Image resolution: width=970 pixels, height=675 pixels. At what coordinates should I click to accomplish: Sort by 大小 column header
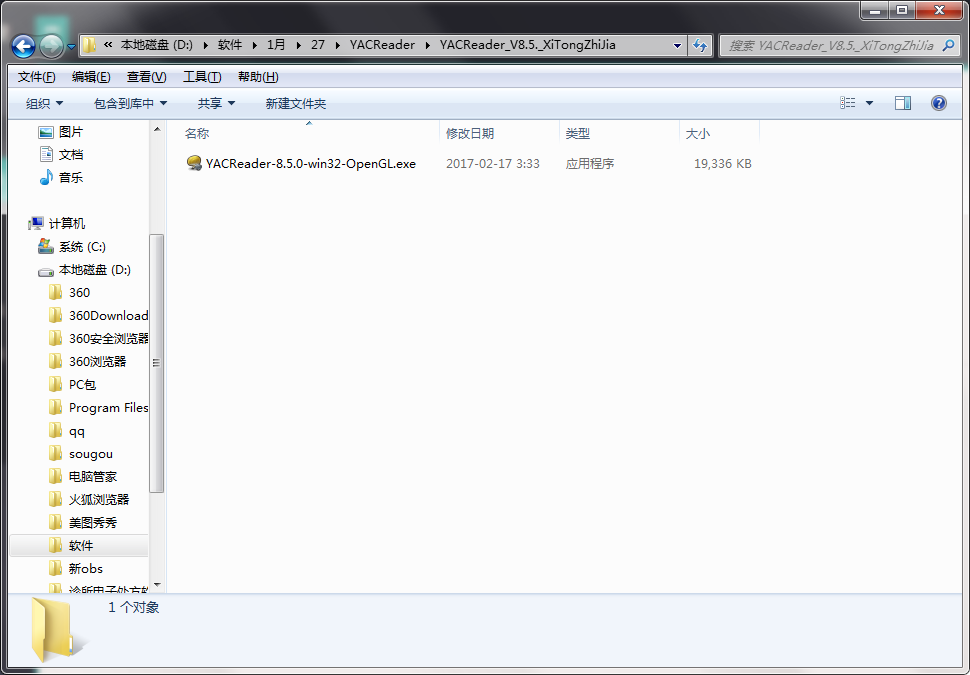pyautogui.click(x=719, y=133)
